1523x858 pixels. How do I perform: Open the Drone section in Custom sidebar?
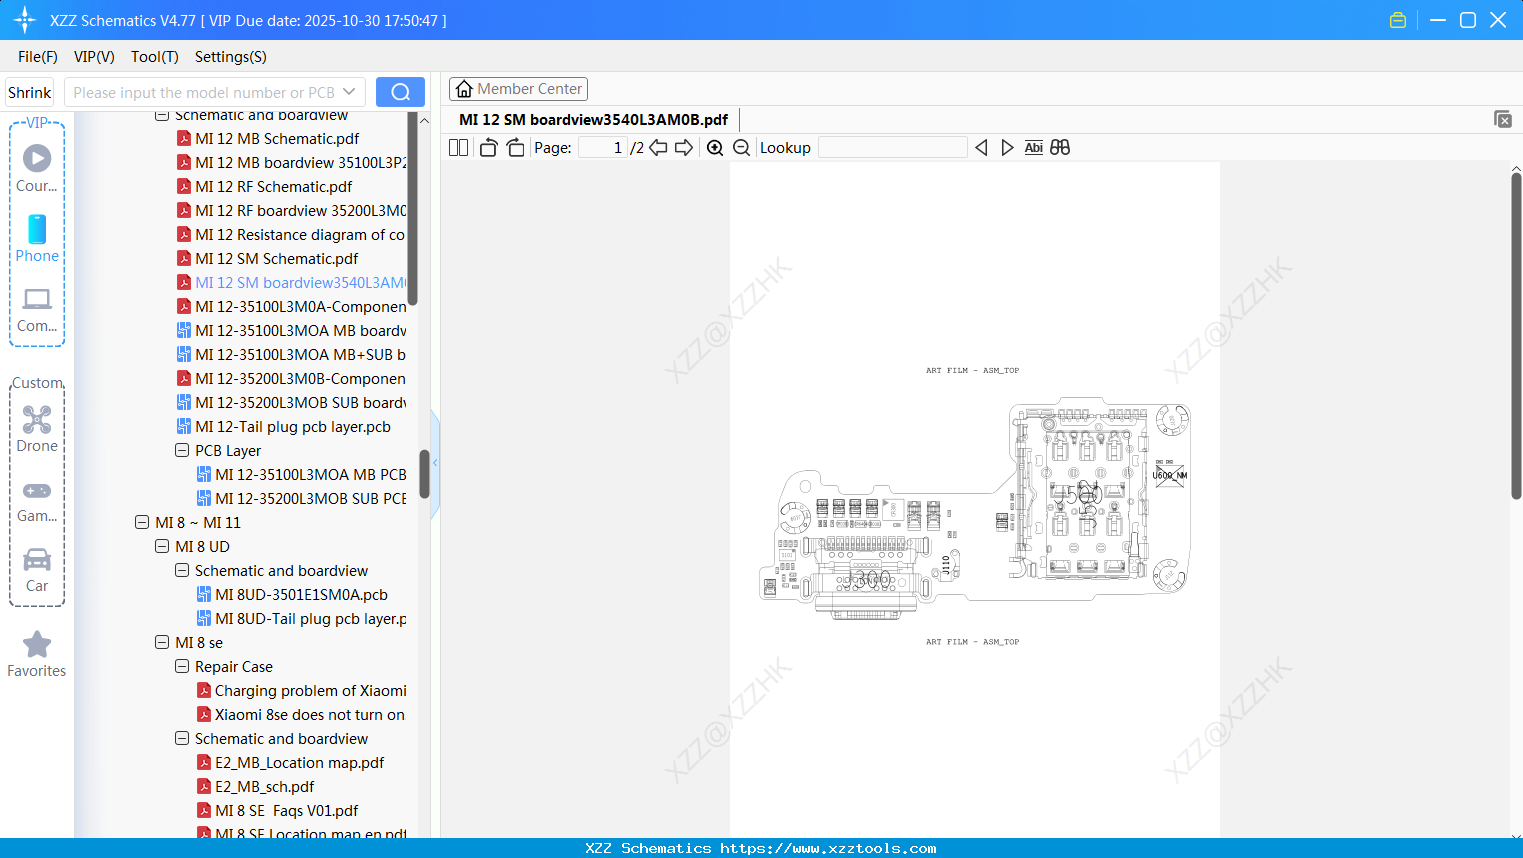tap(37, 428)
